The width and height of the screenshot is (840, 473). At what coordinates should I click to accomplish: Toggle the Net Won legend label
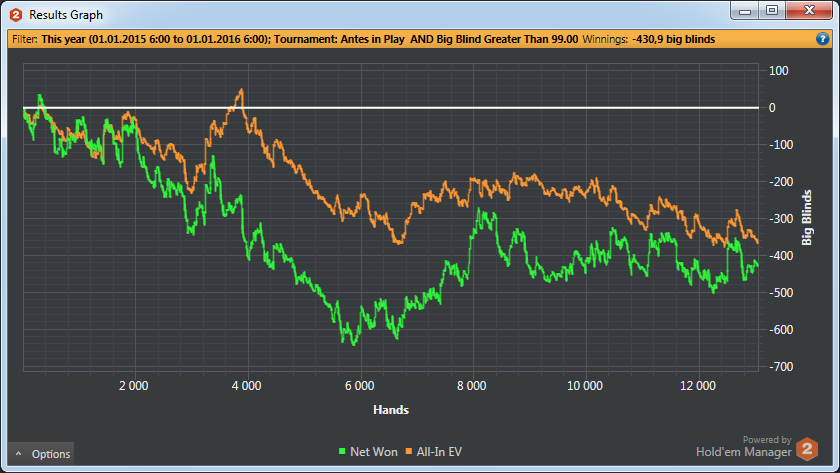click(x=374, y=452)
